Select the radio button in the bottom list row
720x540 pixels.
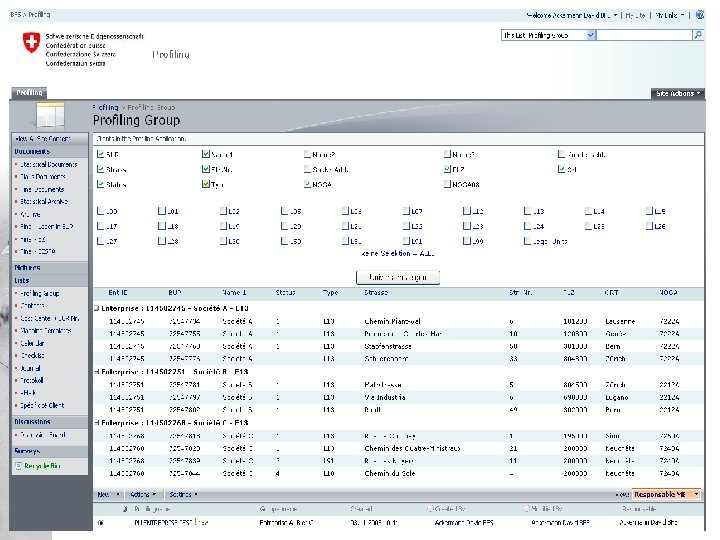coord(100,522)
